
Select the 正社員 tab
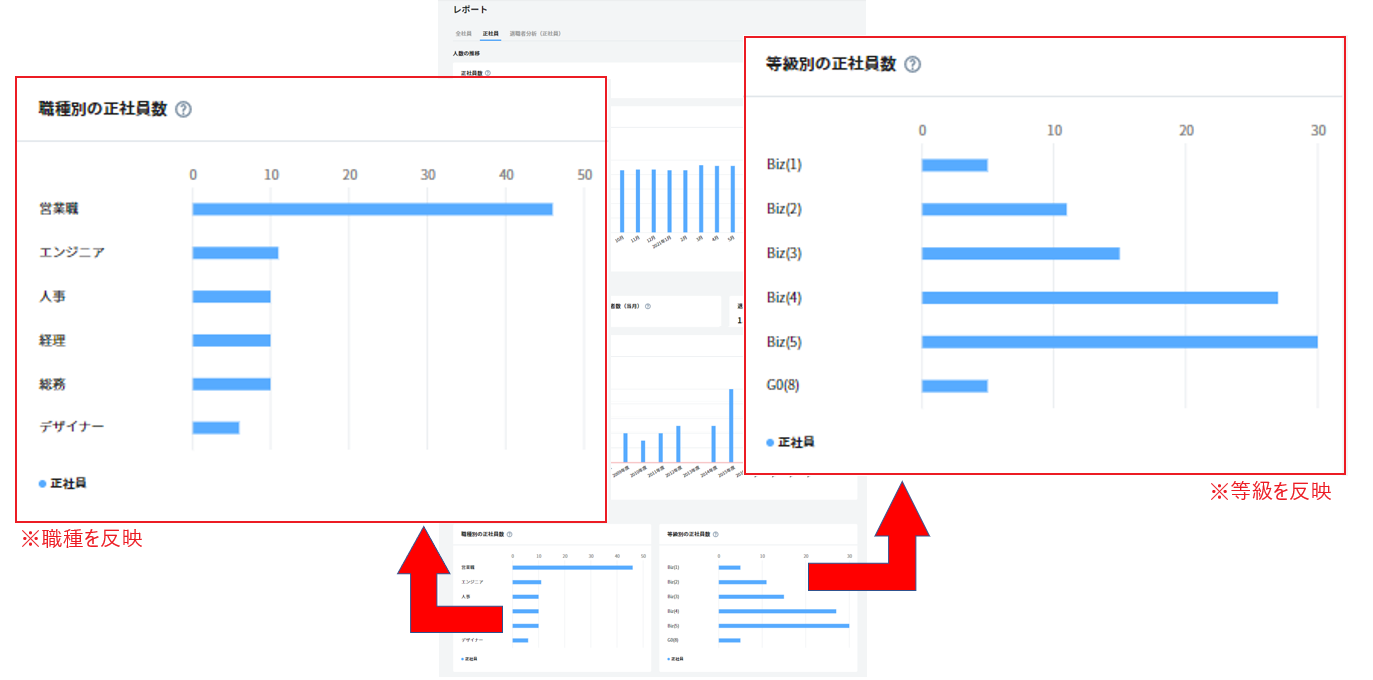pyautogui.click(x=490, y=33)
